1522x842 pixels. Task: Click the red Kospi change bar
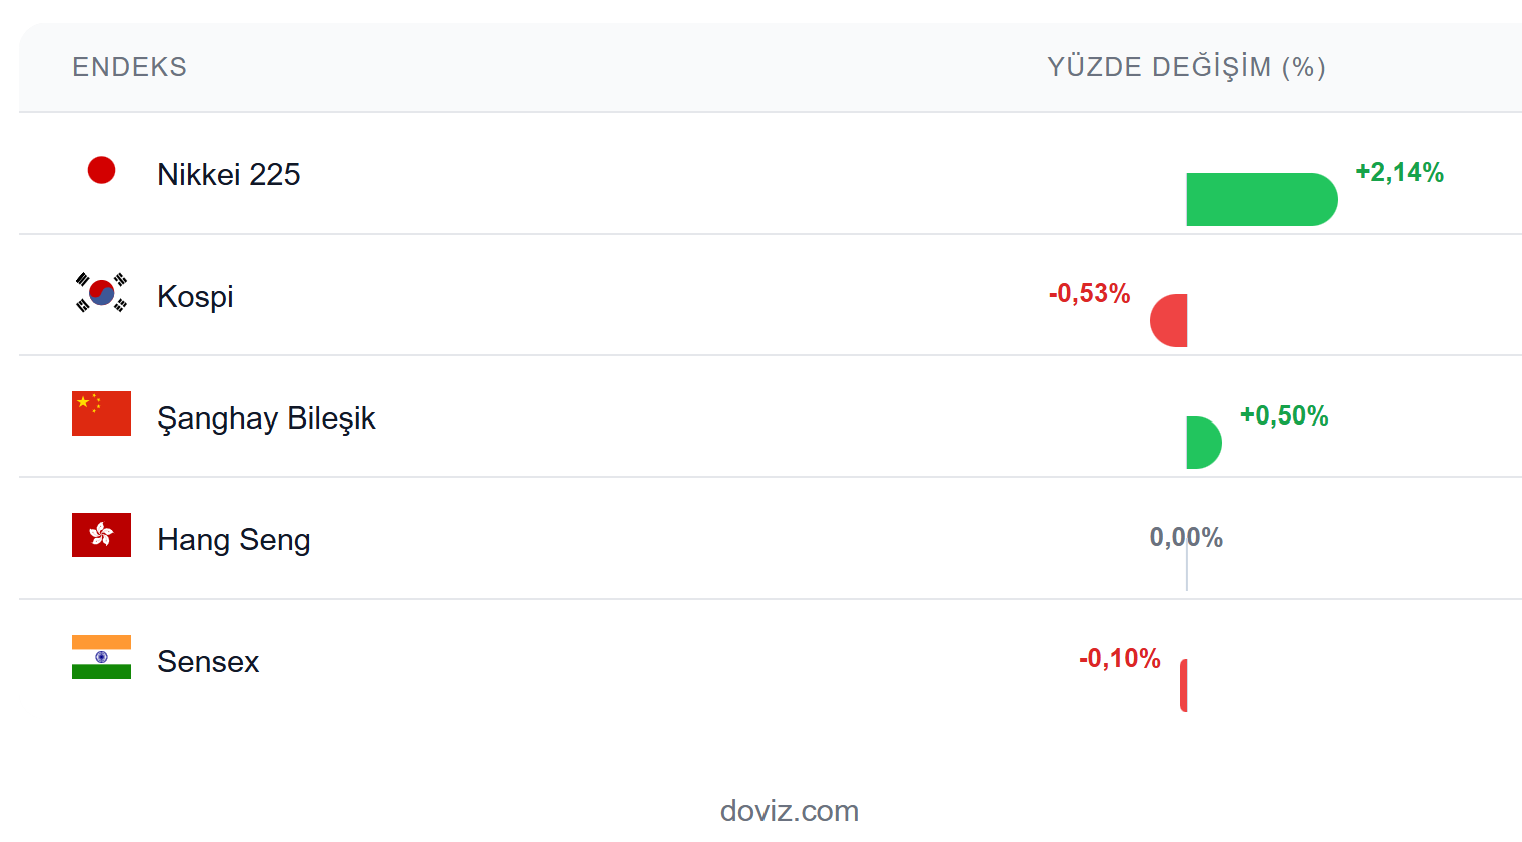coord(1170,321)
